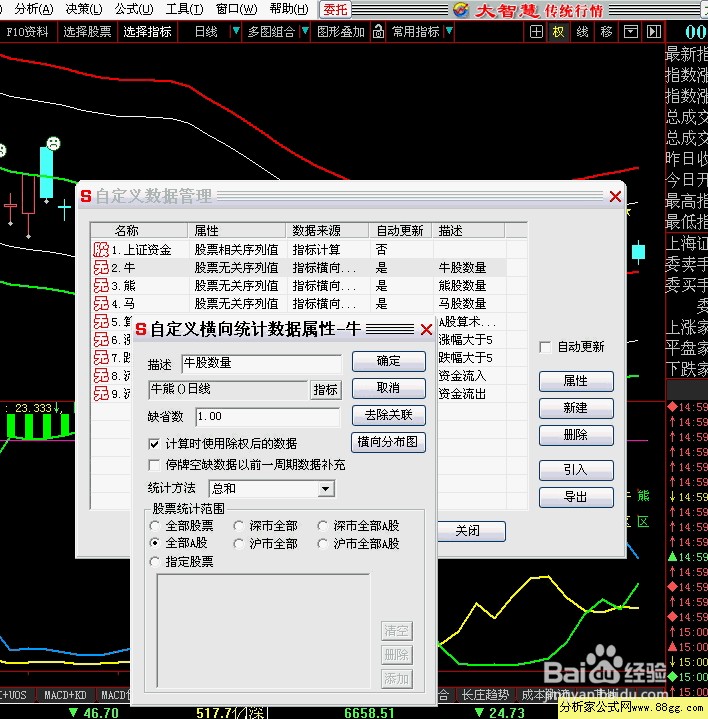This screenshot has height=719, width=708.
Task: Click the 新建 button
Action: 576,408
